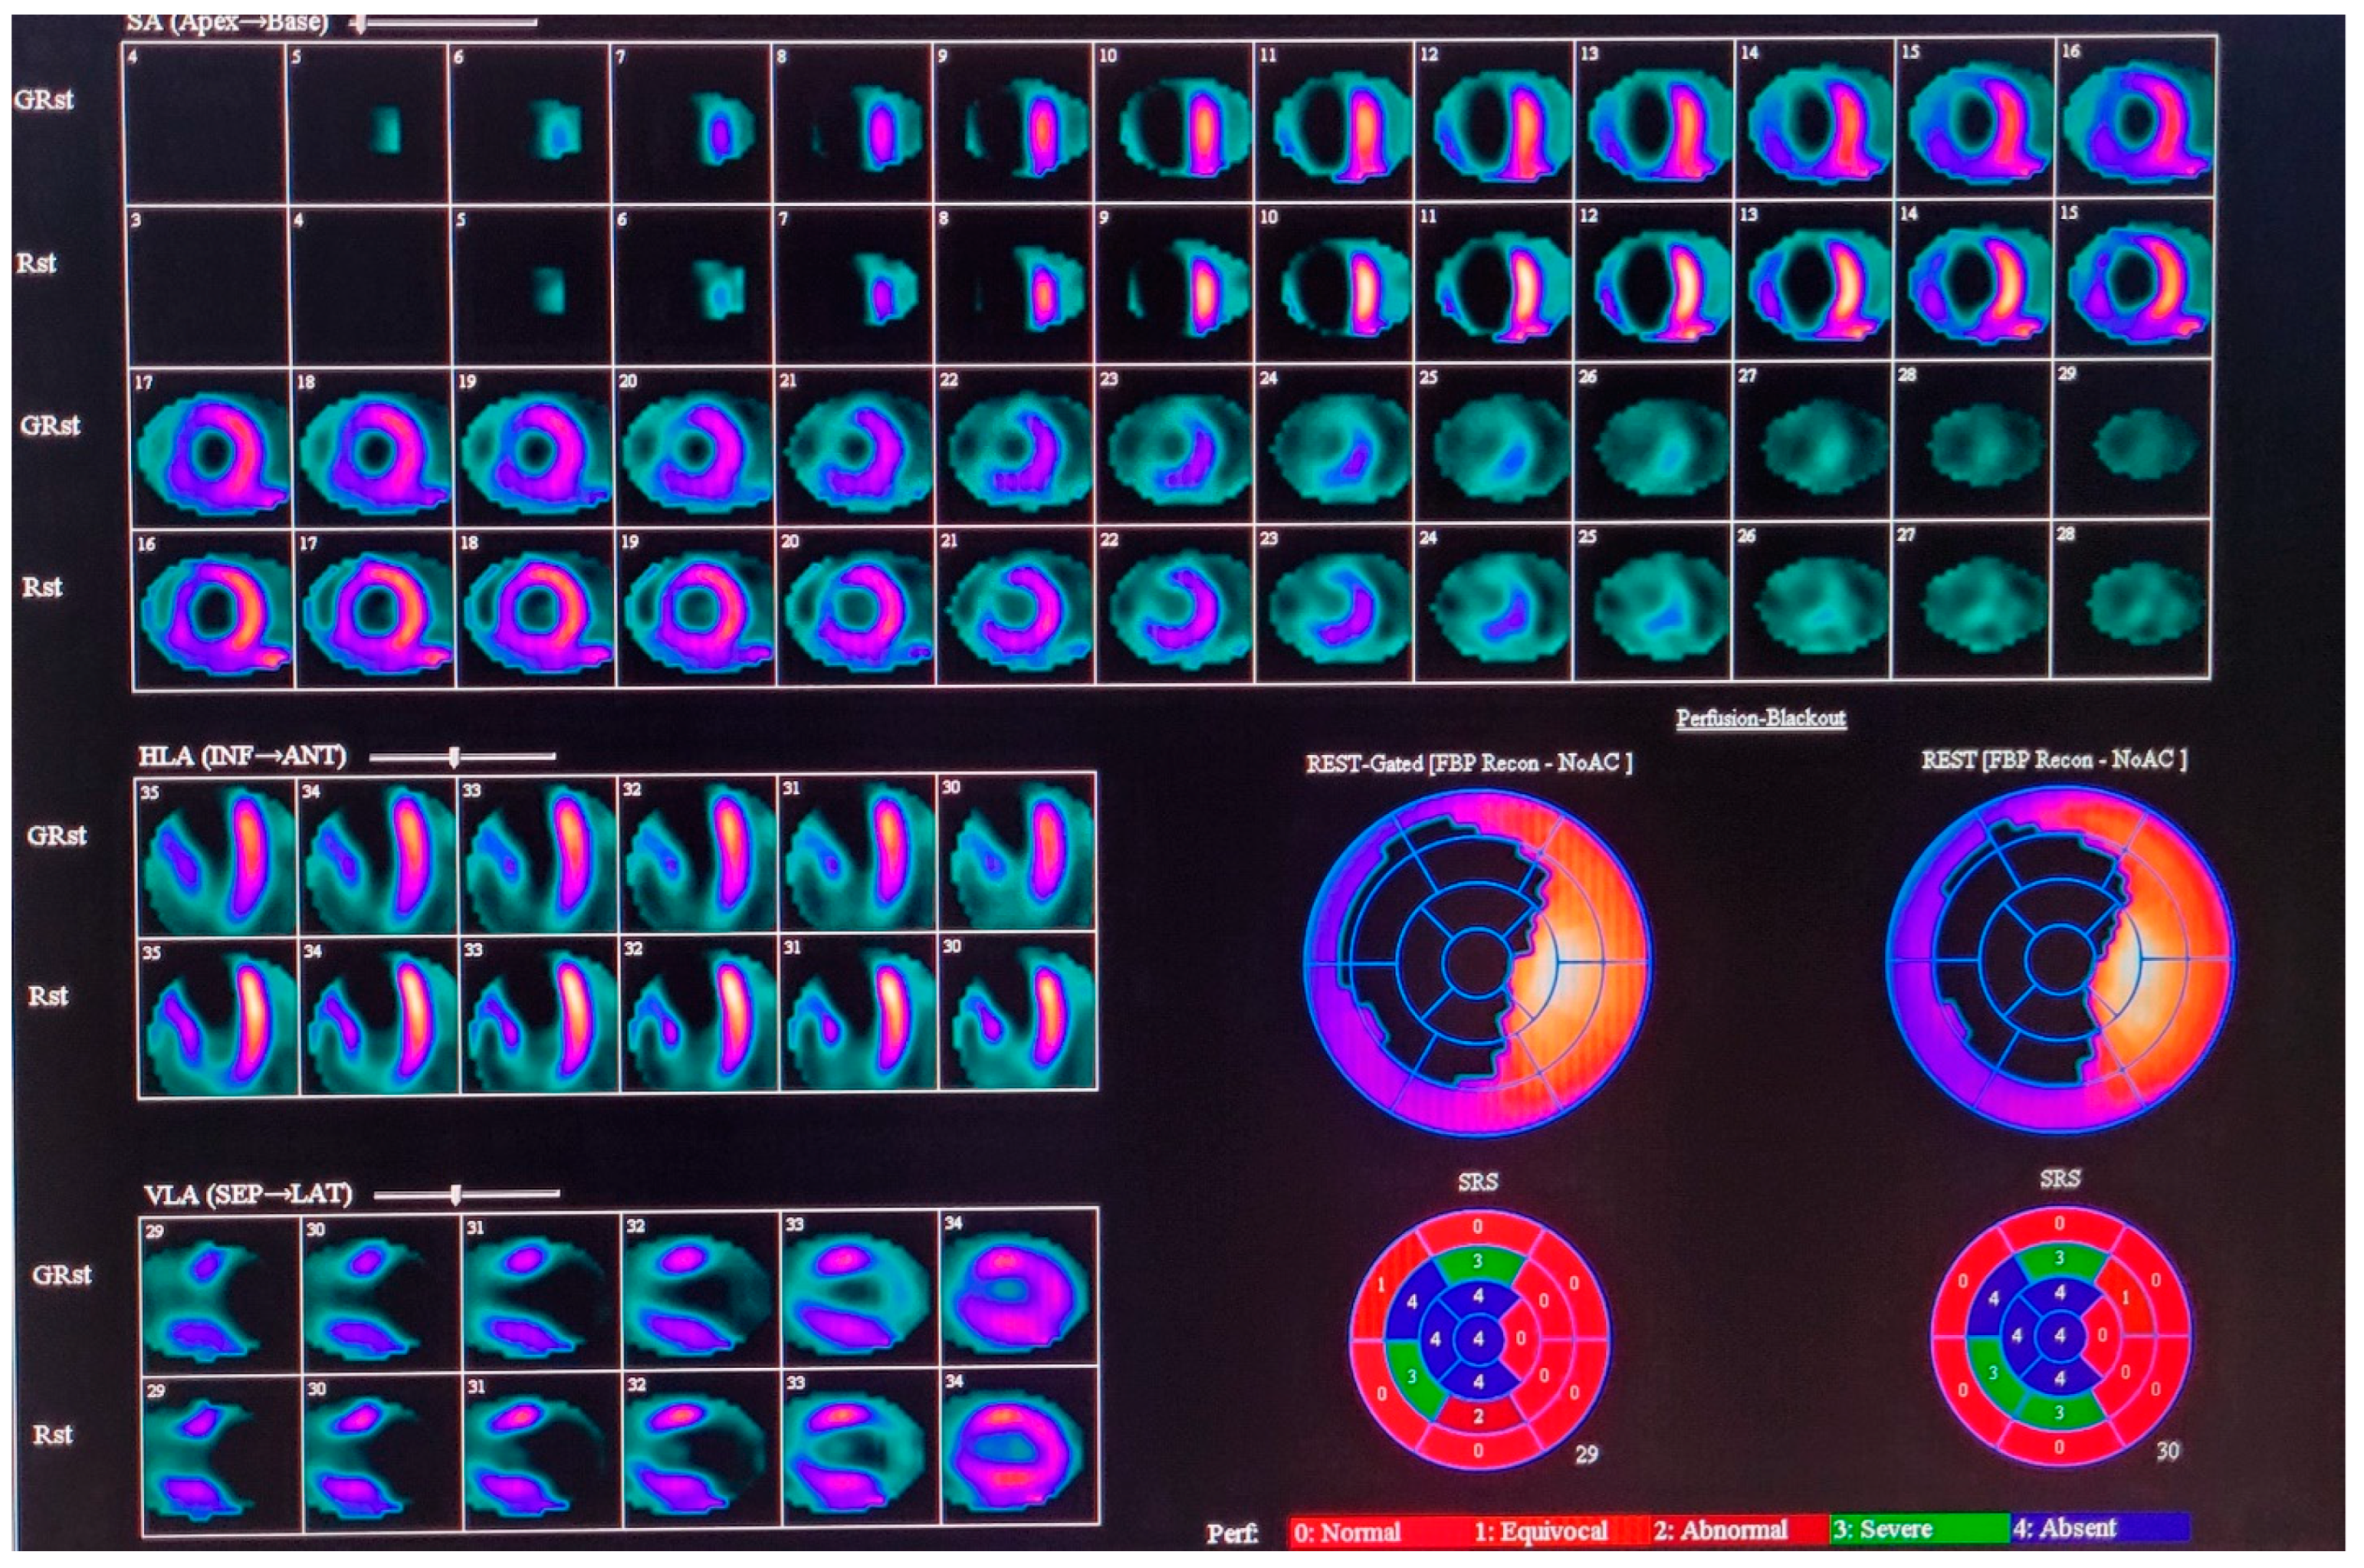Select Rst HLA slice 32
Image resolution: width=2364 pixels, height=1568 pixels.
coord(700,1014)
